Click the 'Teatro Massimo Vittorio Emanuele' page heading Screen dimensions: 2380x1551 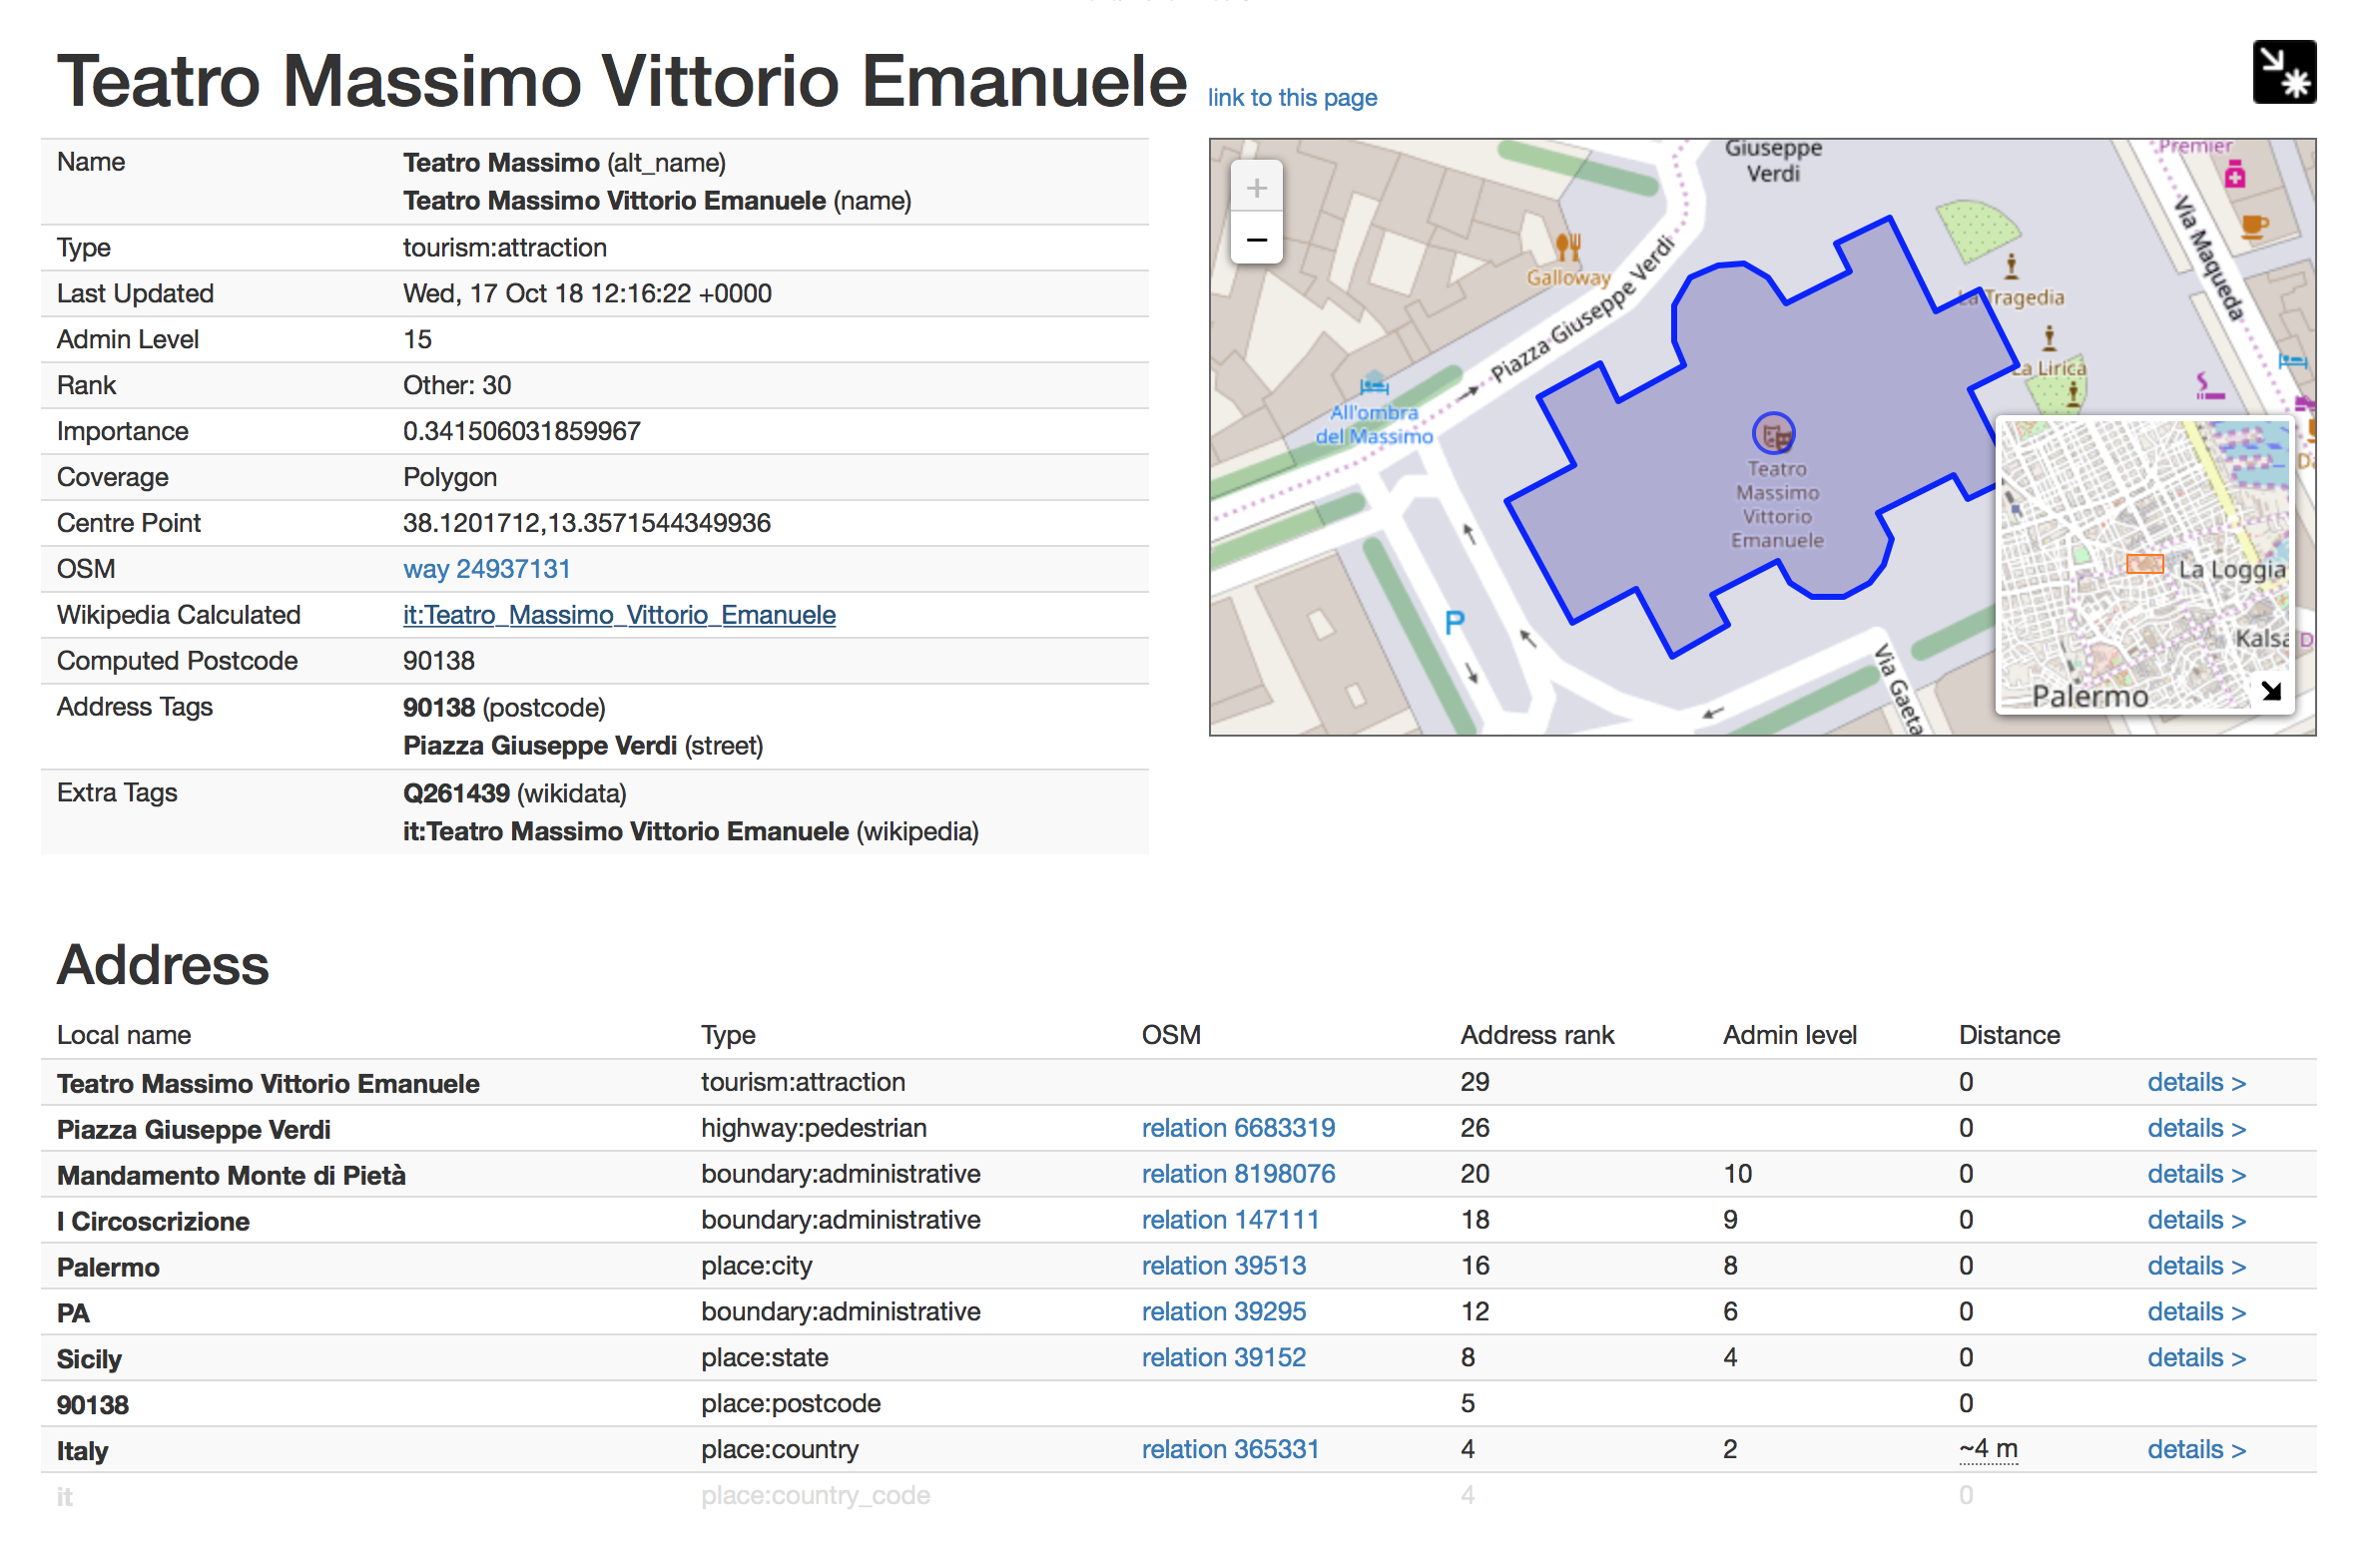click(621, 80)
